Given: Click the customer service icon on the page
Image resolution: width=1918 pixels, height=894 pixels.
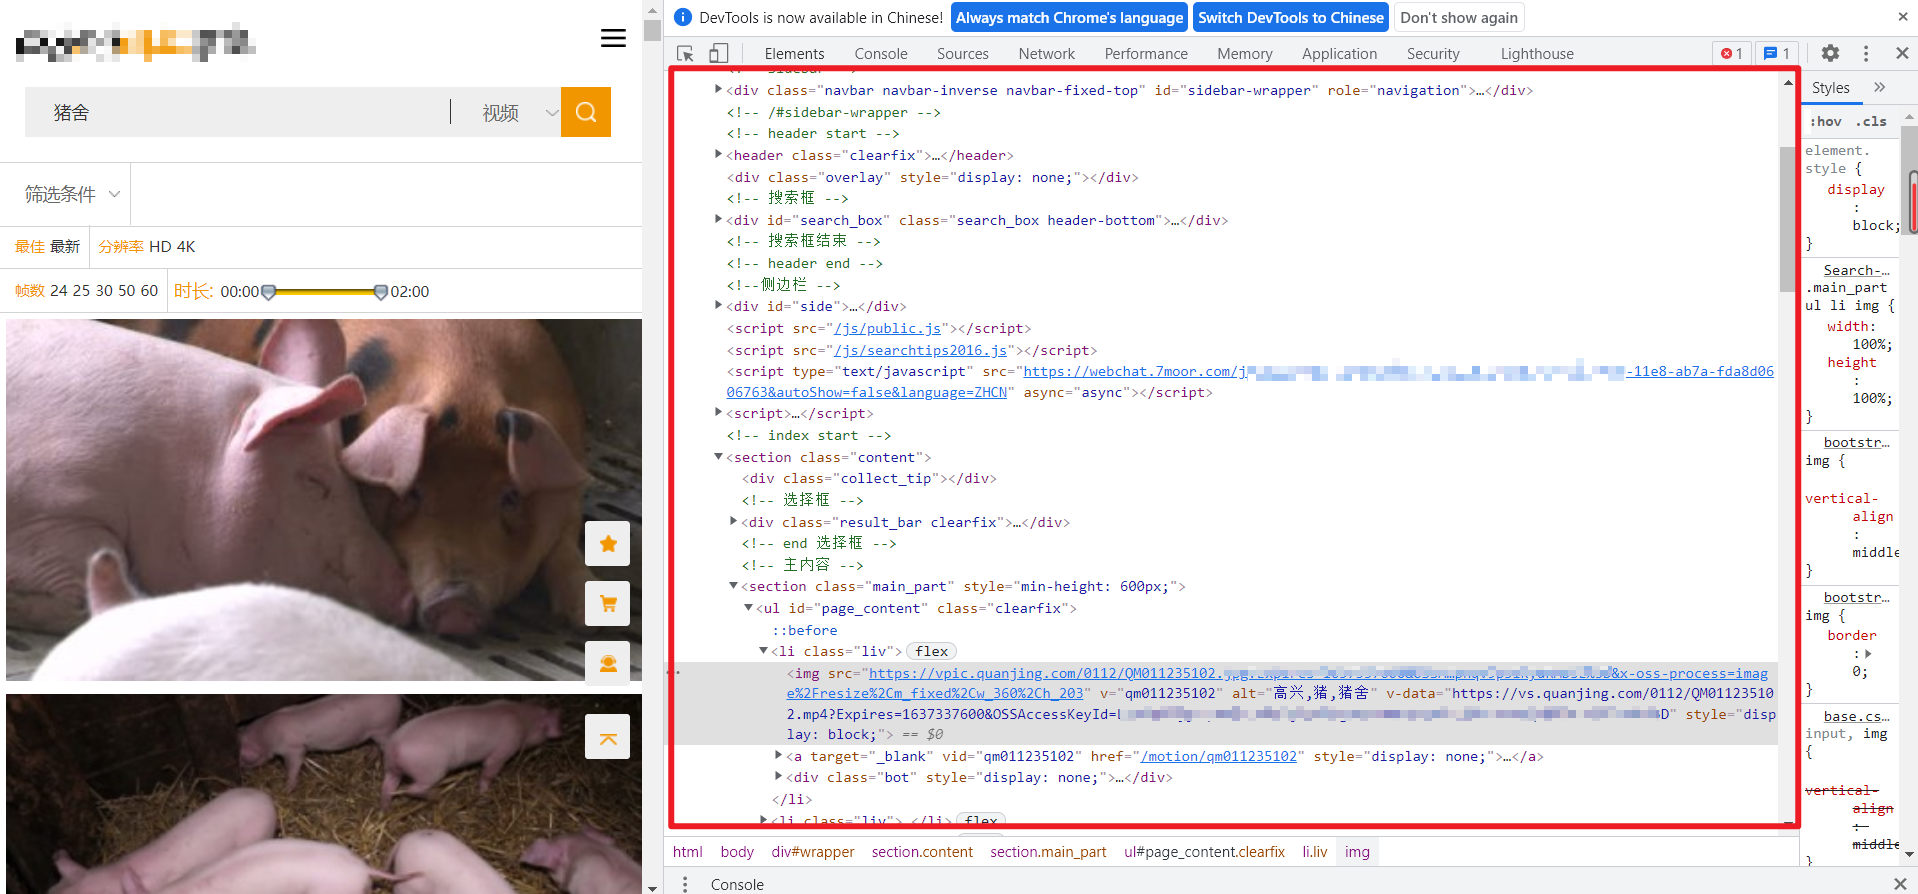Looking at the screenshot, I should (608, 663).
